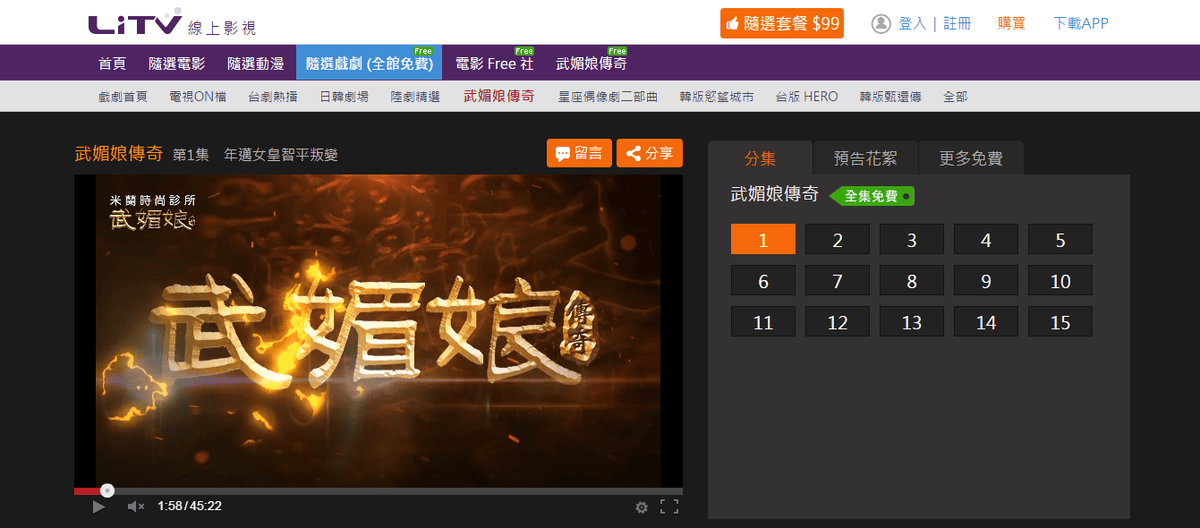Screen dimensions: 1200x528
Task: Enter fullscreen mode in the player
Action: point(670,507)
